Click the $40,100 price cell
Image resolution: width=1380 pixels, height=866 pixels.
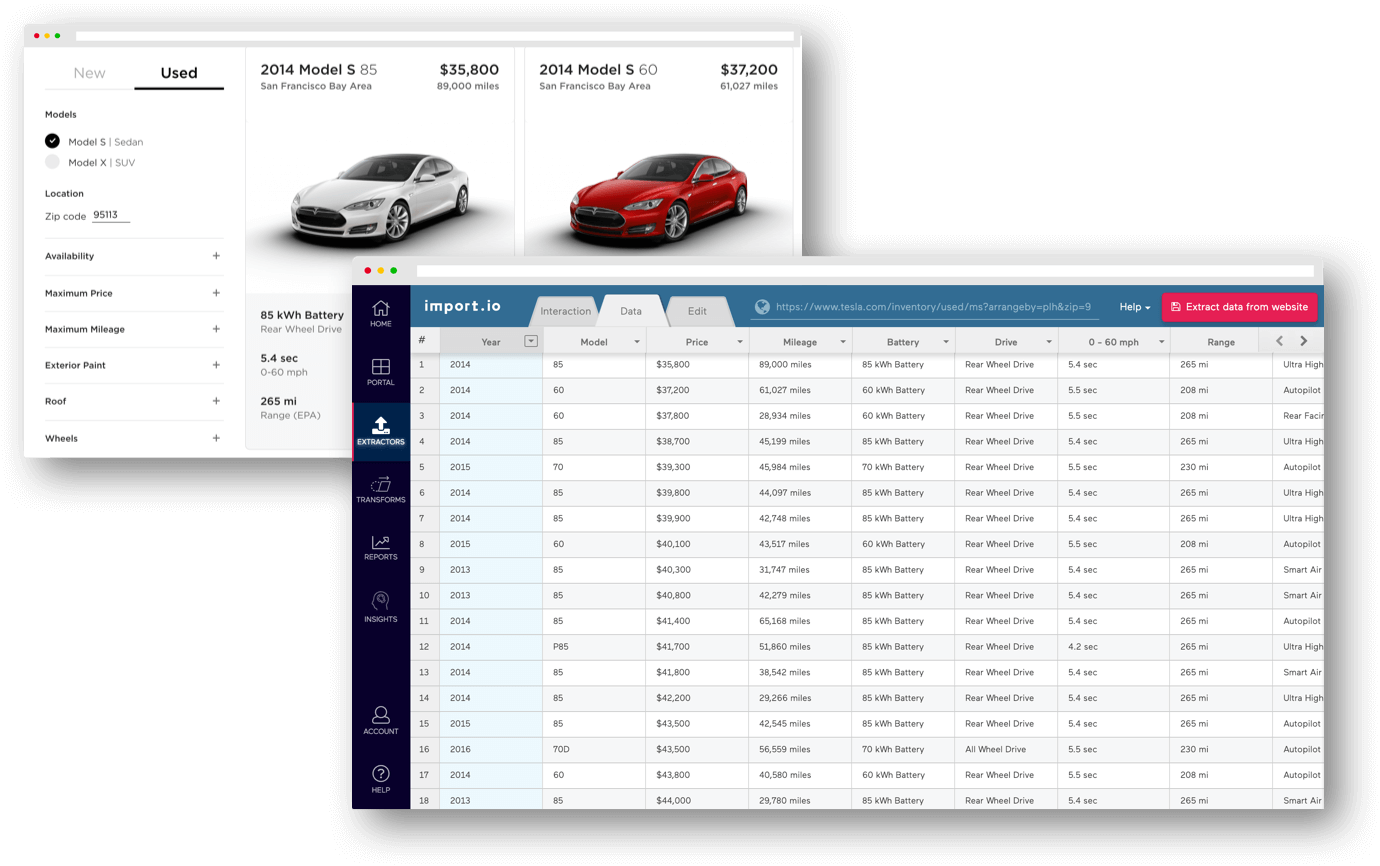[697, 544]
